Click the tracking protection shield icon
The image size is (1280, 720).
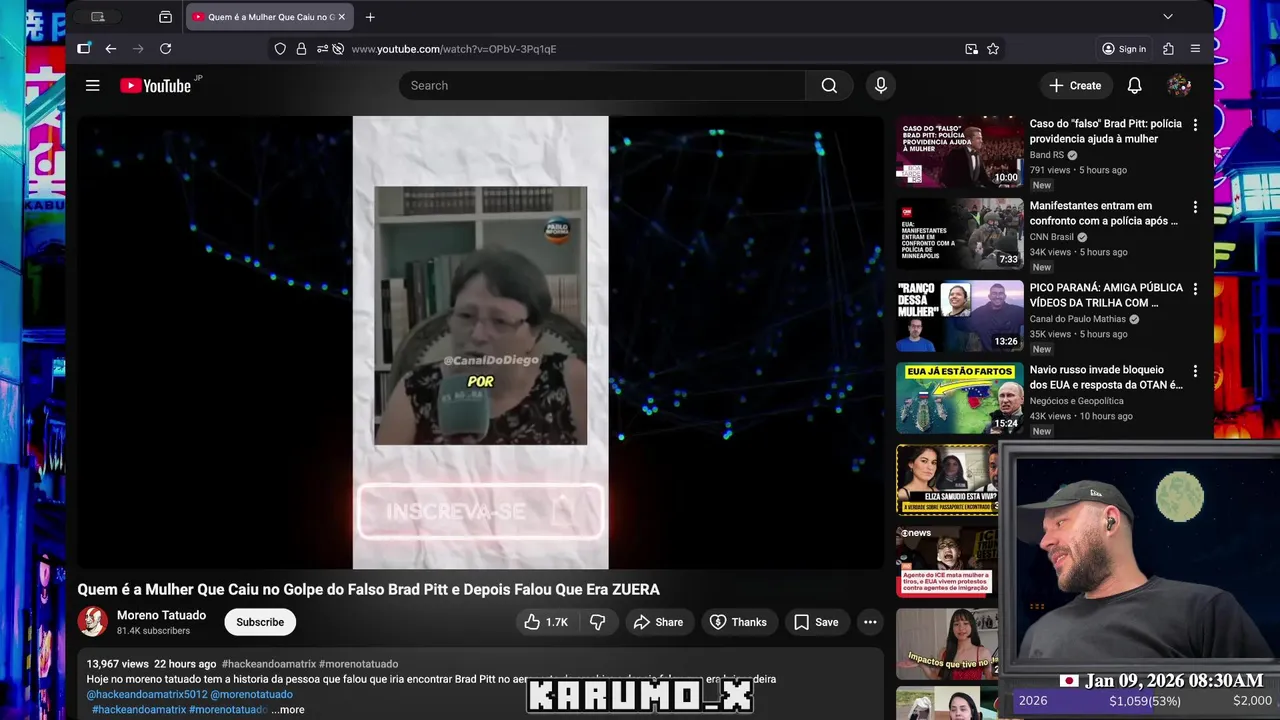tap(280, 49)
